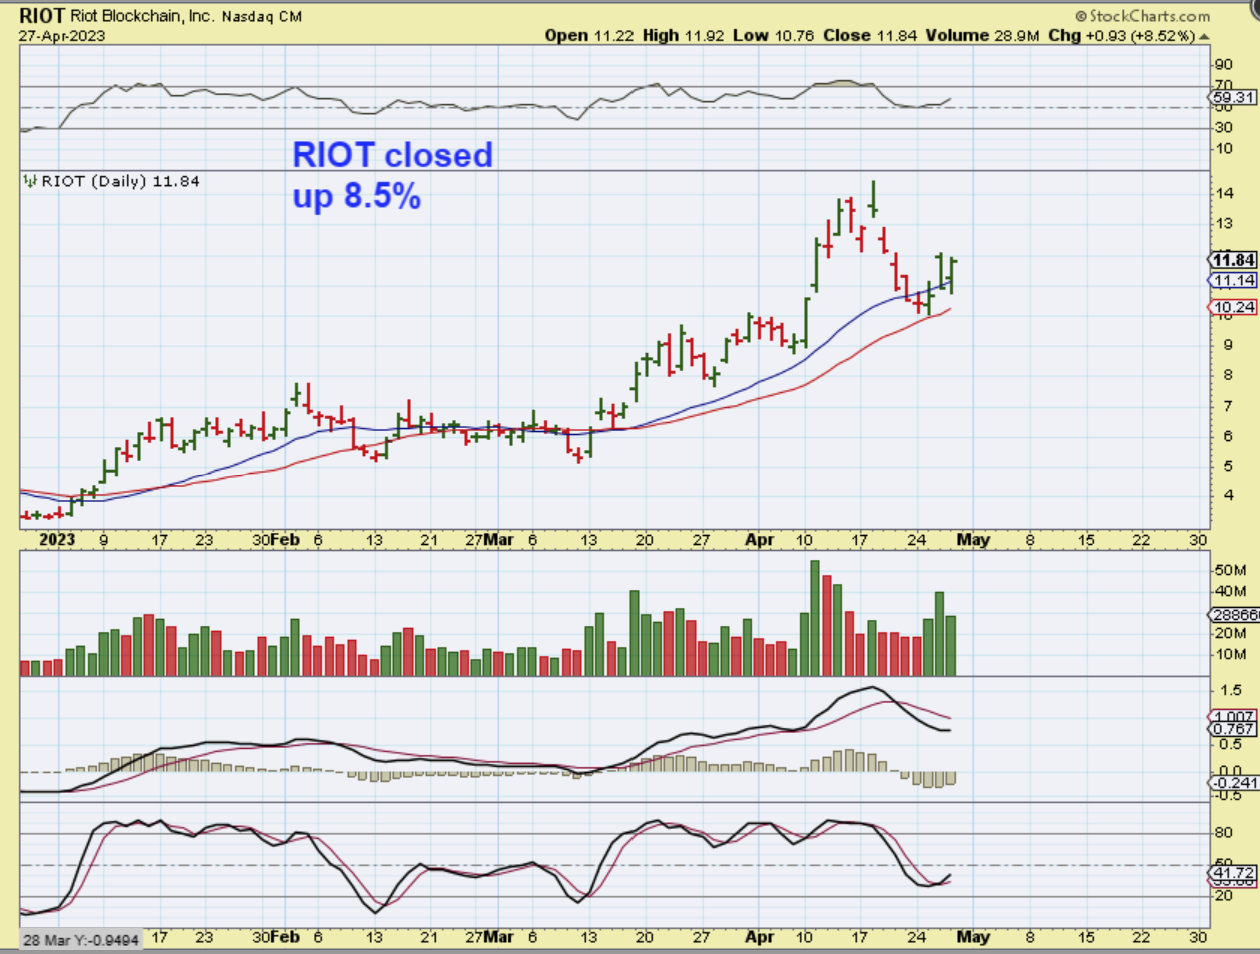Screen dimensions: 1260x954
Task: Click the 80 level on the stochastic scale
Action: [1223, 832]
